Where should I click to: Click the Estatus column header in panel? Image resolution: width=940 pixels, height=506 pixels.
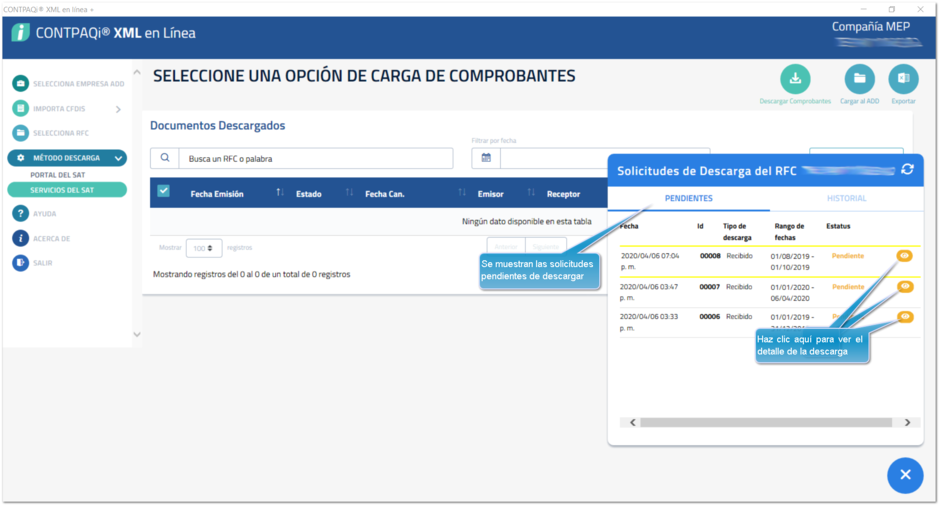838,226
